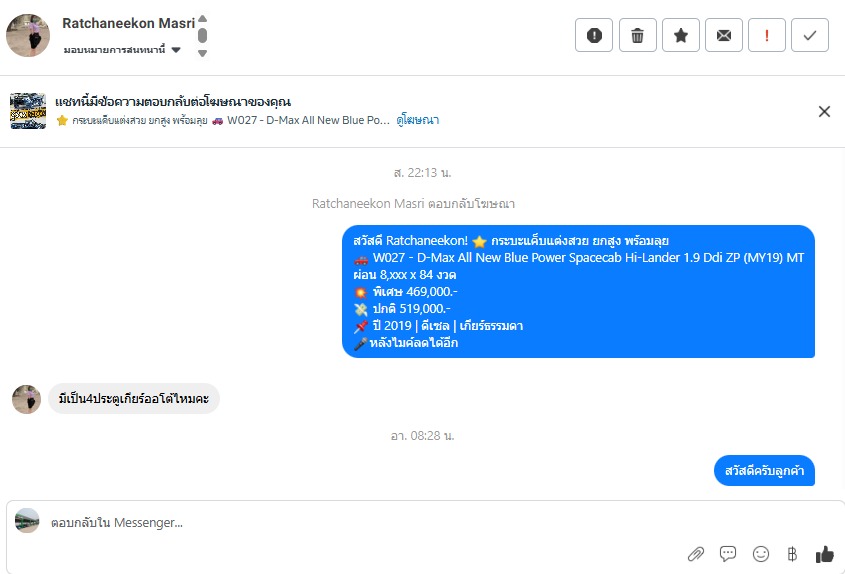
Task: Mark conversation as spam with exclamation circle icon
Action: [594, 35]
